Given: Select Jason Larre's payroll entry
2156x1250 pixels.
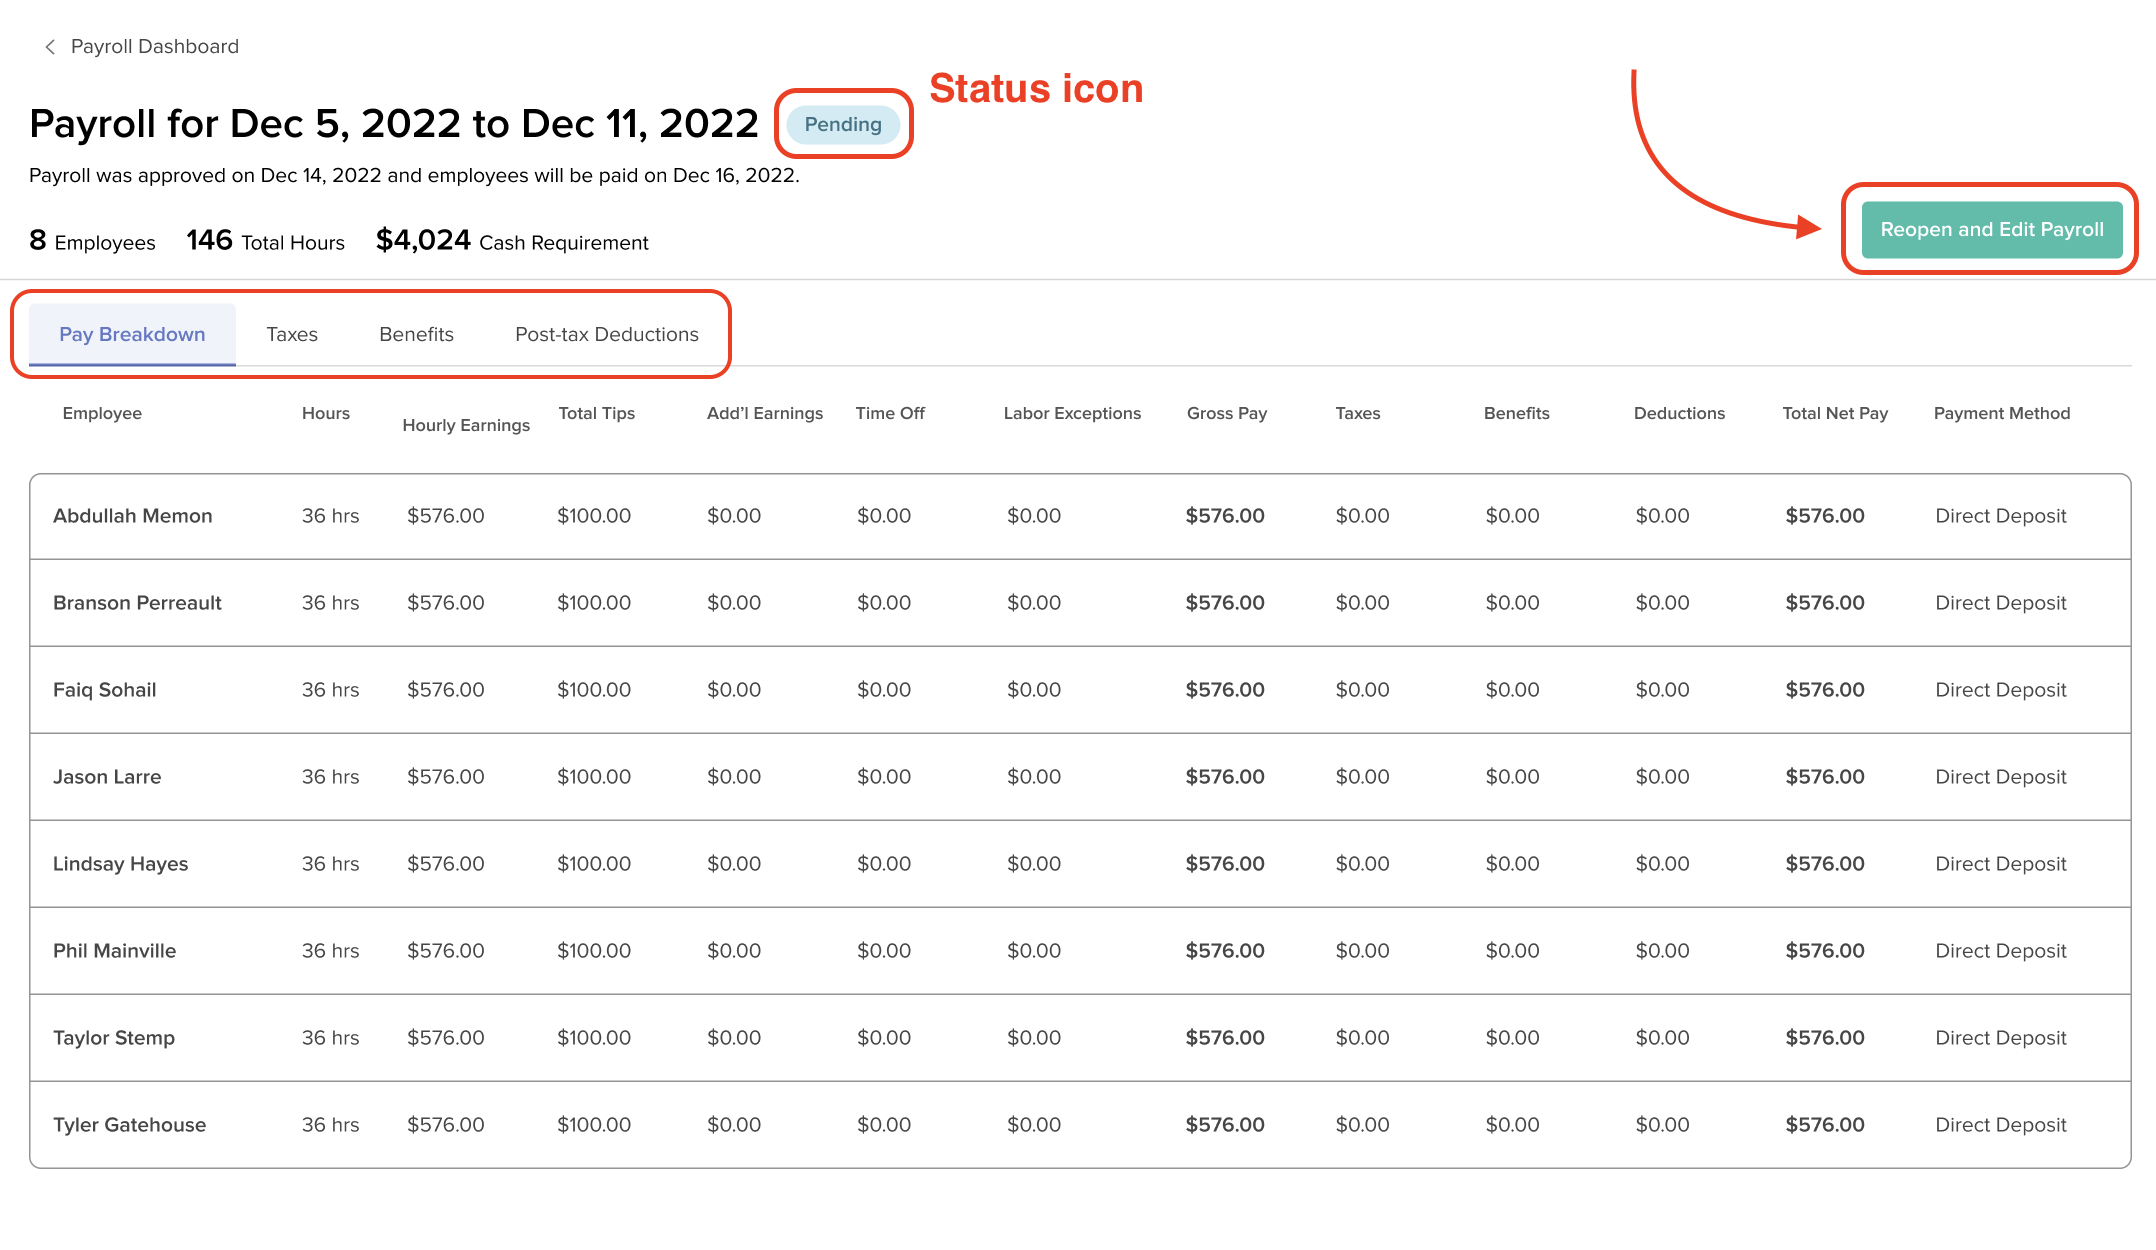Looking at the screenshot, I should [107, 776].
